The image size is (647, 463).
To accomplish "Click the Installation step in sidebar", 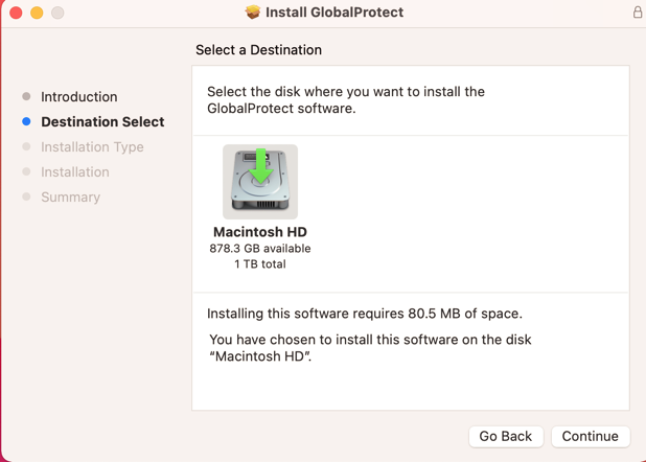I will [x=75, y=172].
